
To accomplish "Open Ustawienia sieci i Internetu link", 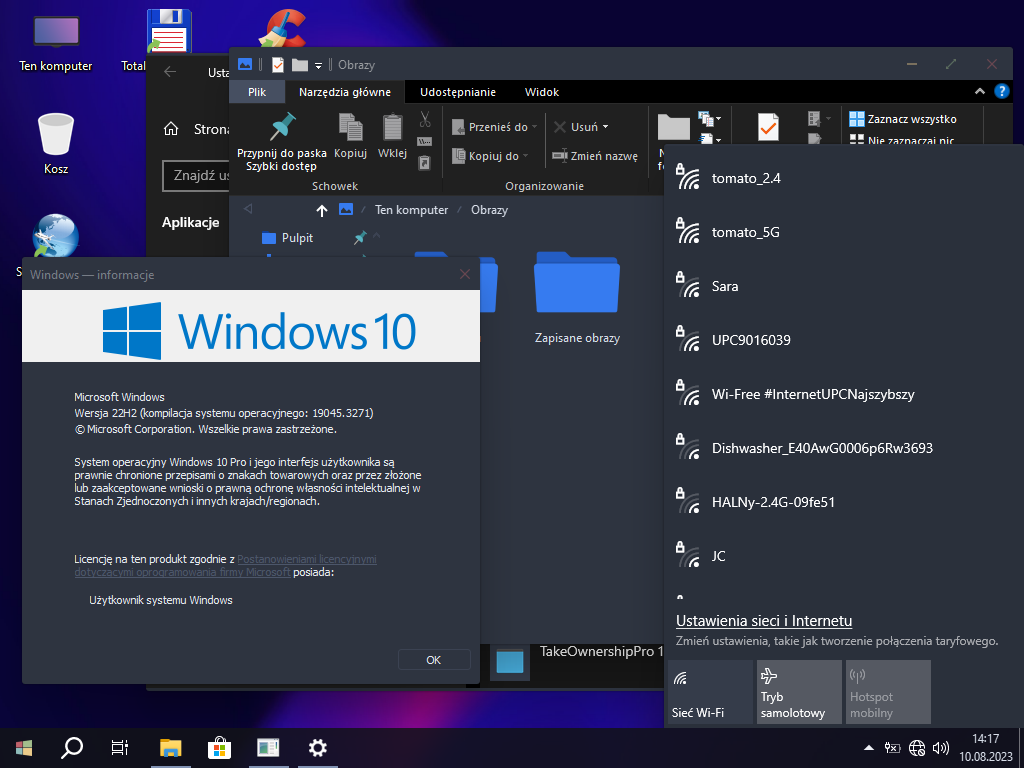I will click(x=763, y=621).
